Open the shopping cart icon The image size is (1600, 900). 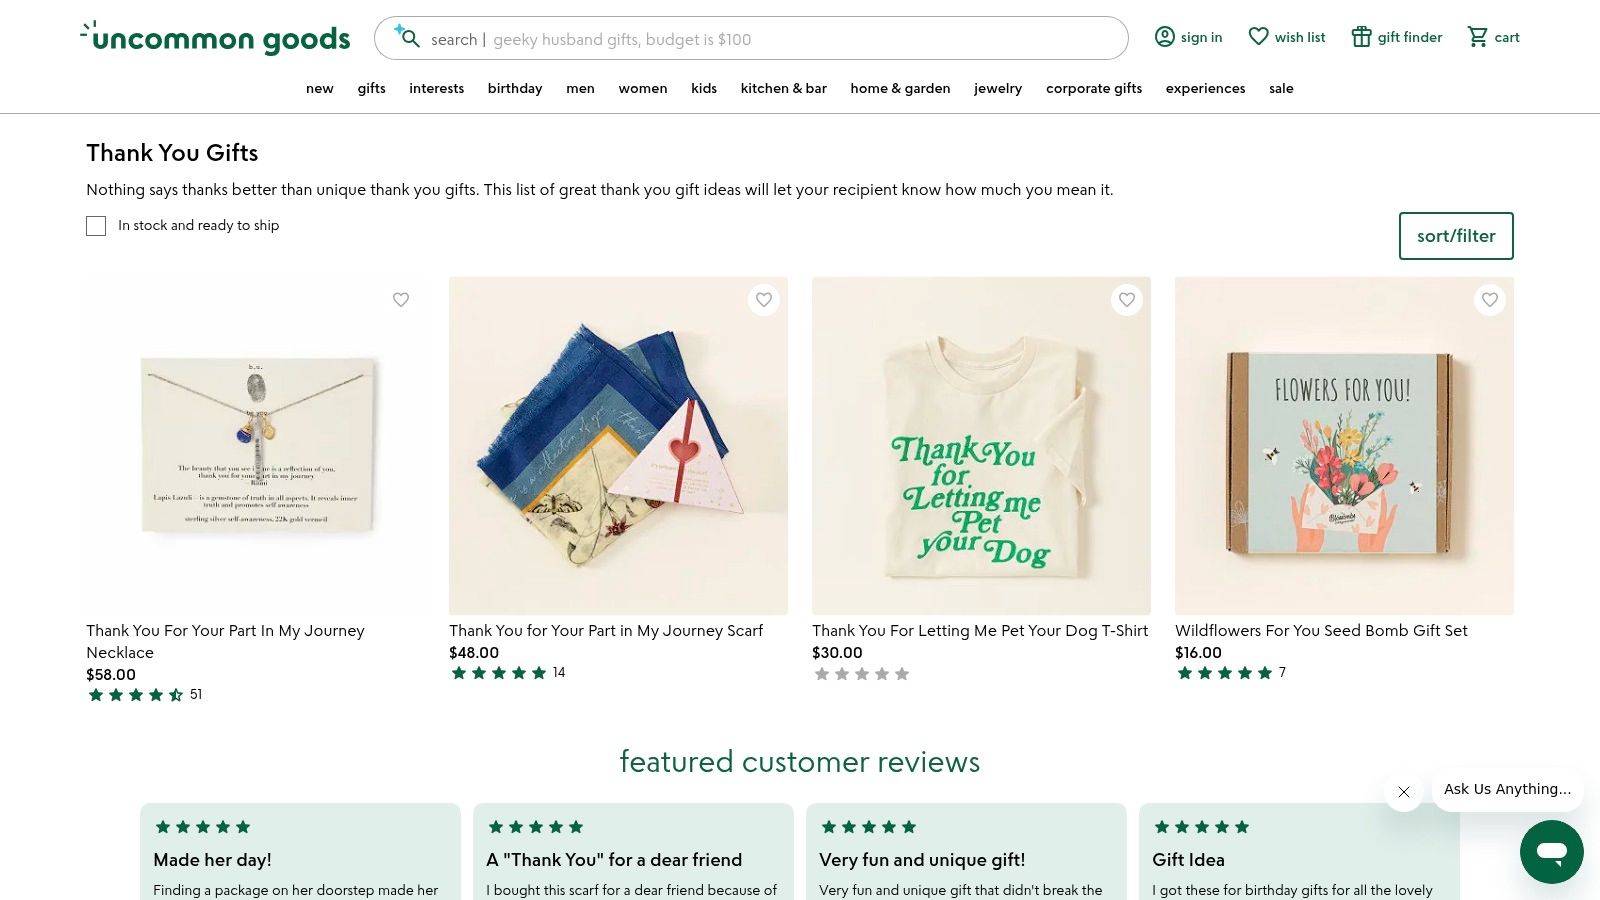tap(1477, 37)
